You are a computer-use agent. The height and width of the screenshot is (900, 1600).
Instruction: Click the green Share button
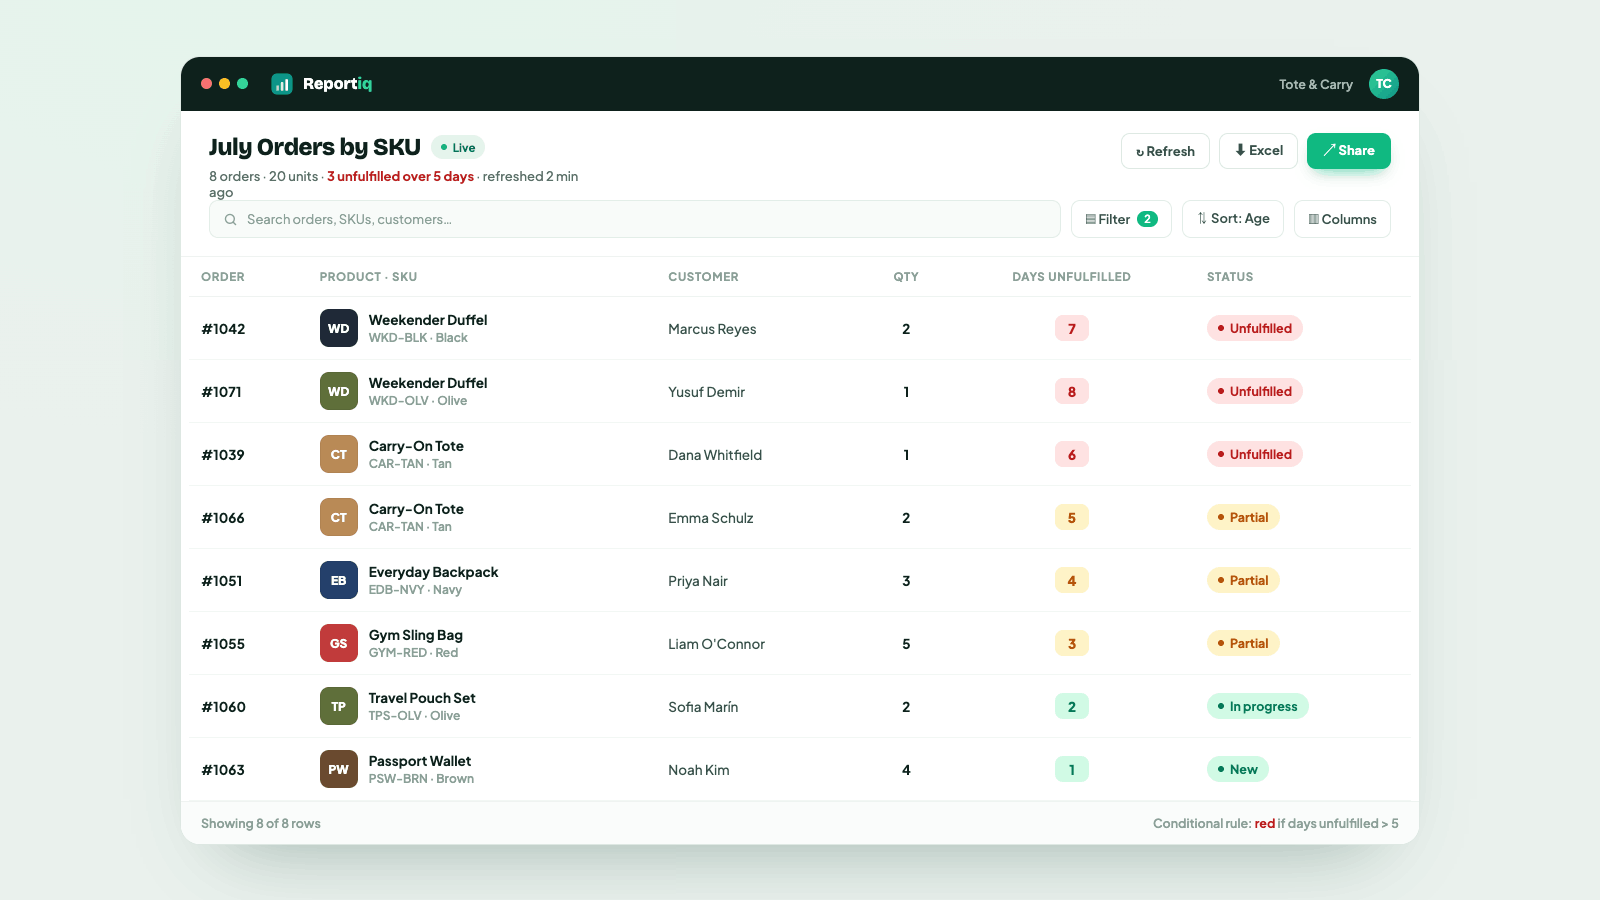point(1348,151)
